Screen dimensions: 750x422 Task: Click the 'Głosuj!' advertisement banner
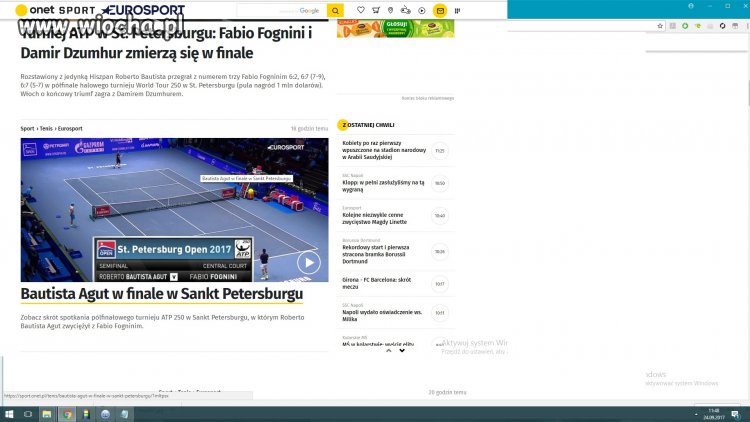(x=396, y=28)
